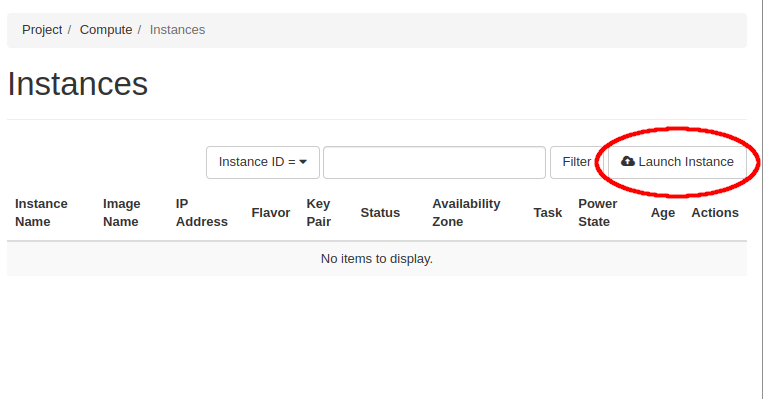Sort instances by Age column

coord(663,213)
